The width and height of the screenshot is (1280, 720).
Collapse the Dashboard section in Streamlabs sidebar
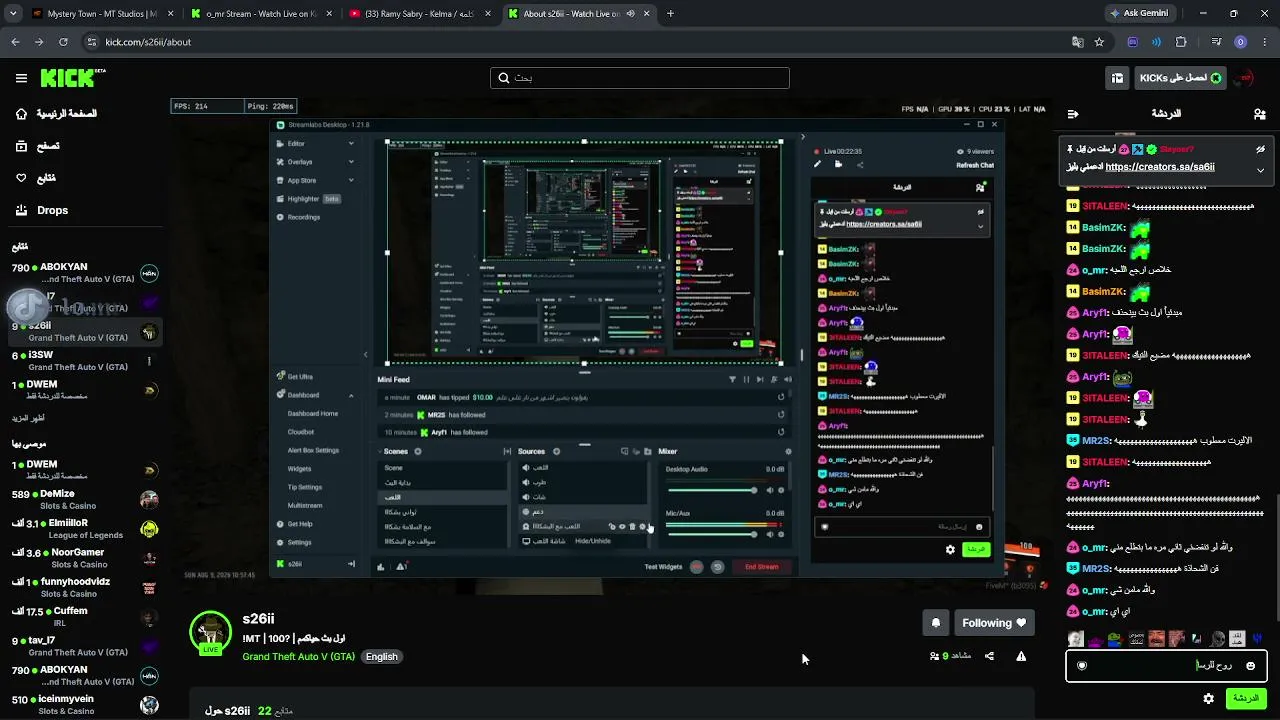[x=351, y=395]
